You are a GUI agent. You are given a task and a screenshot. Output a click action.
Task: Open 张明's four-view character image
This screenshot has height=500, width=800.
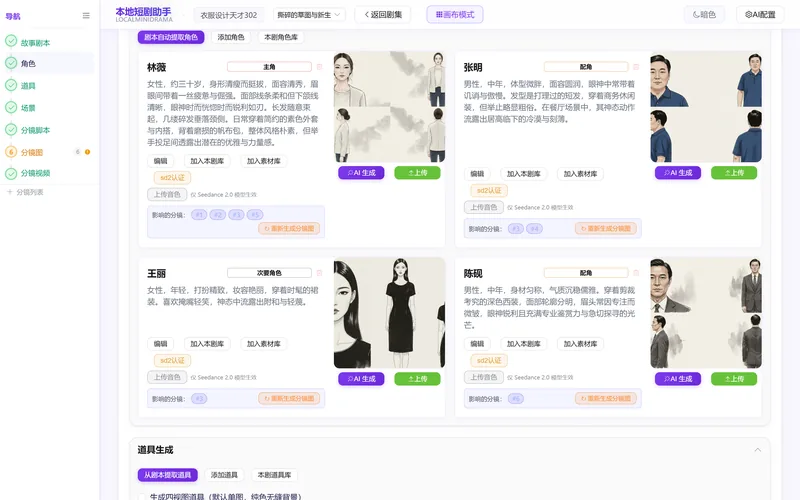[x=706, y=107]
